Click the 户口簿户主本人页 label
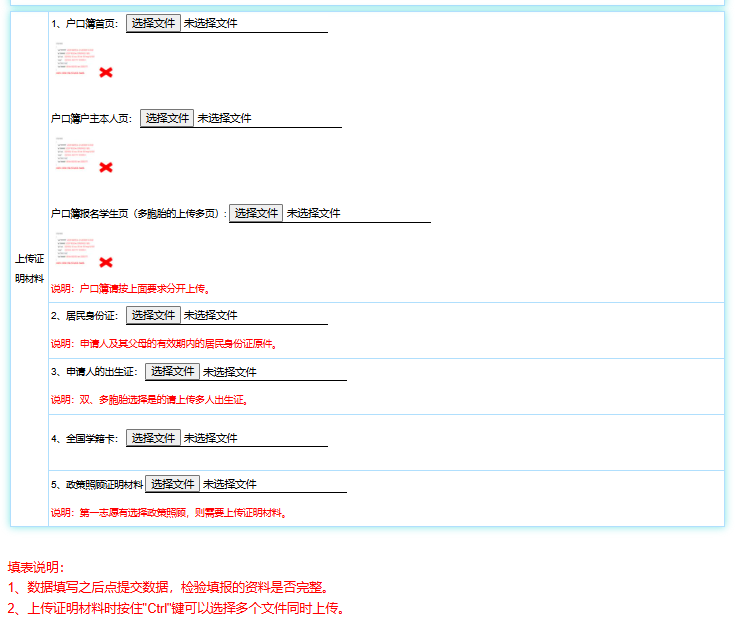 coord(91,119)
